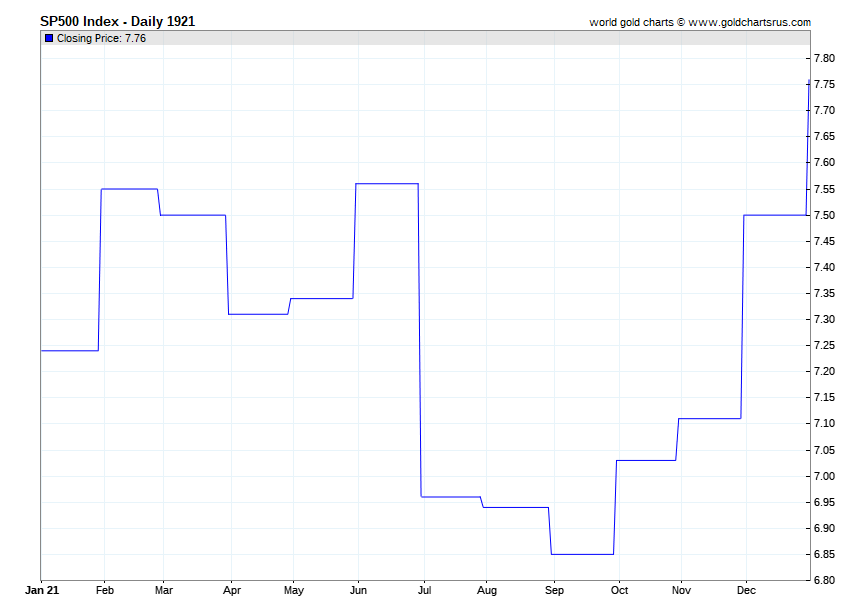Image resolution: width=850 pixels, height=616 pixels.
Task: Click the 7.00 y-axis value
Action: coord(825,477)
